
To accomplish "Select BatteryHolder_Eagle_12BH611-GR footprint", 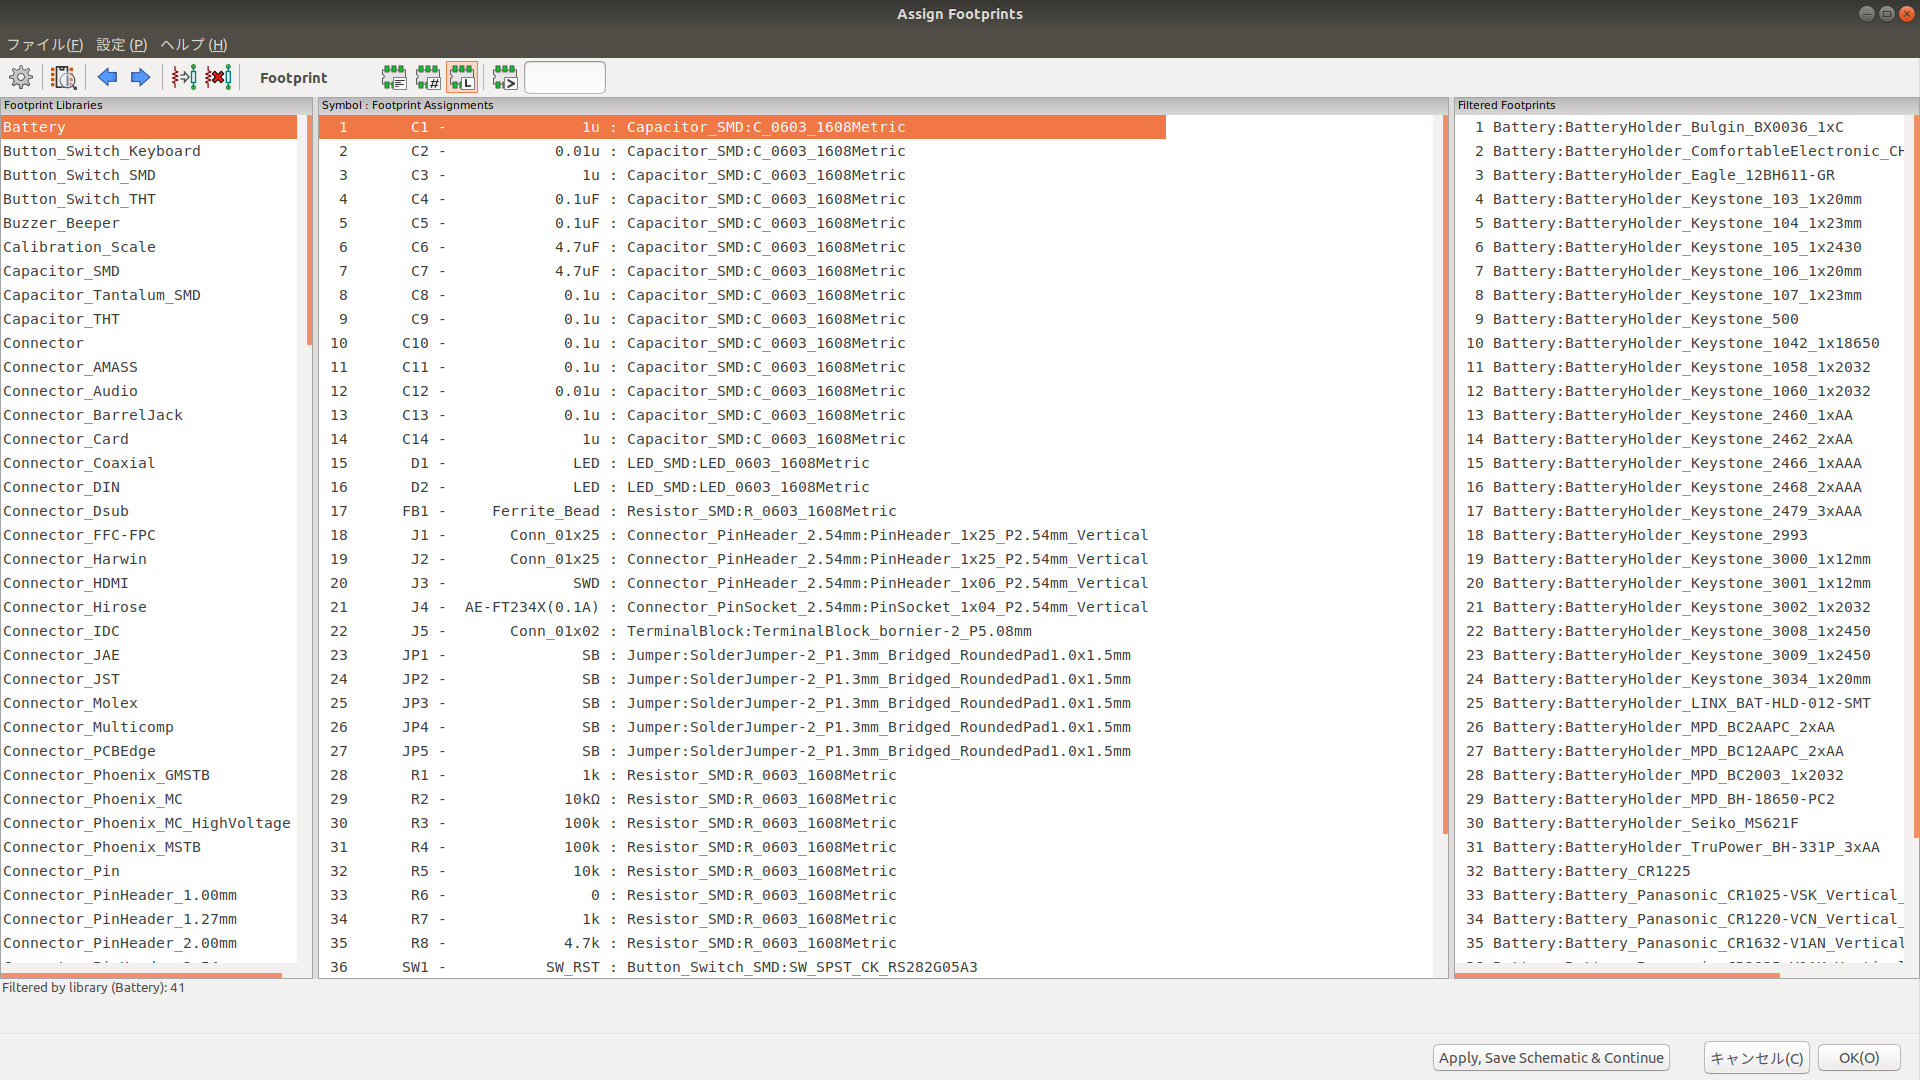I will pos(1680,175).
